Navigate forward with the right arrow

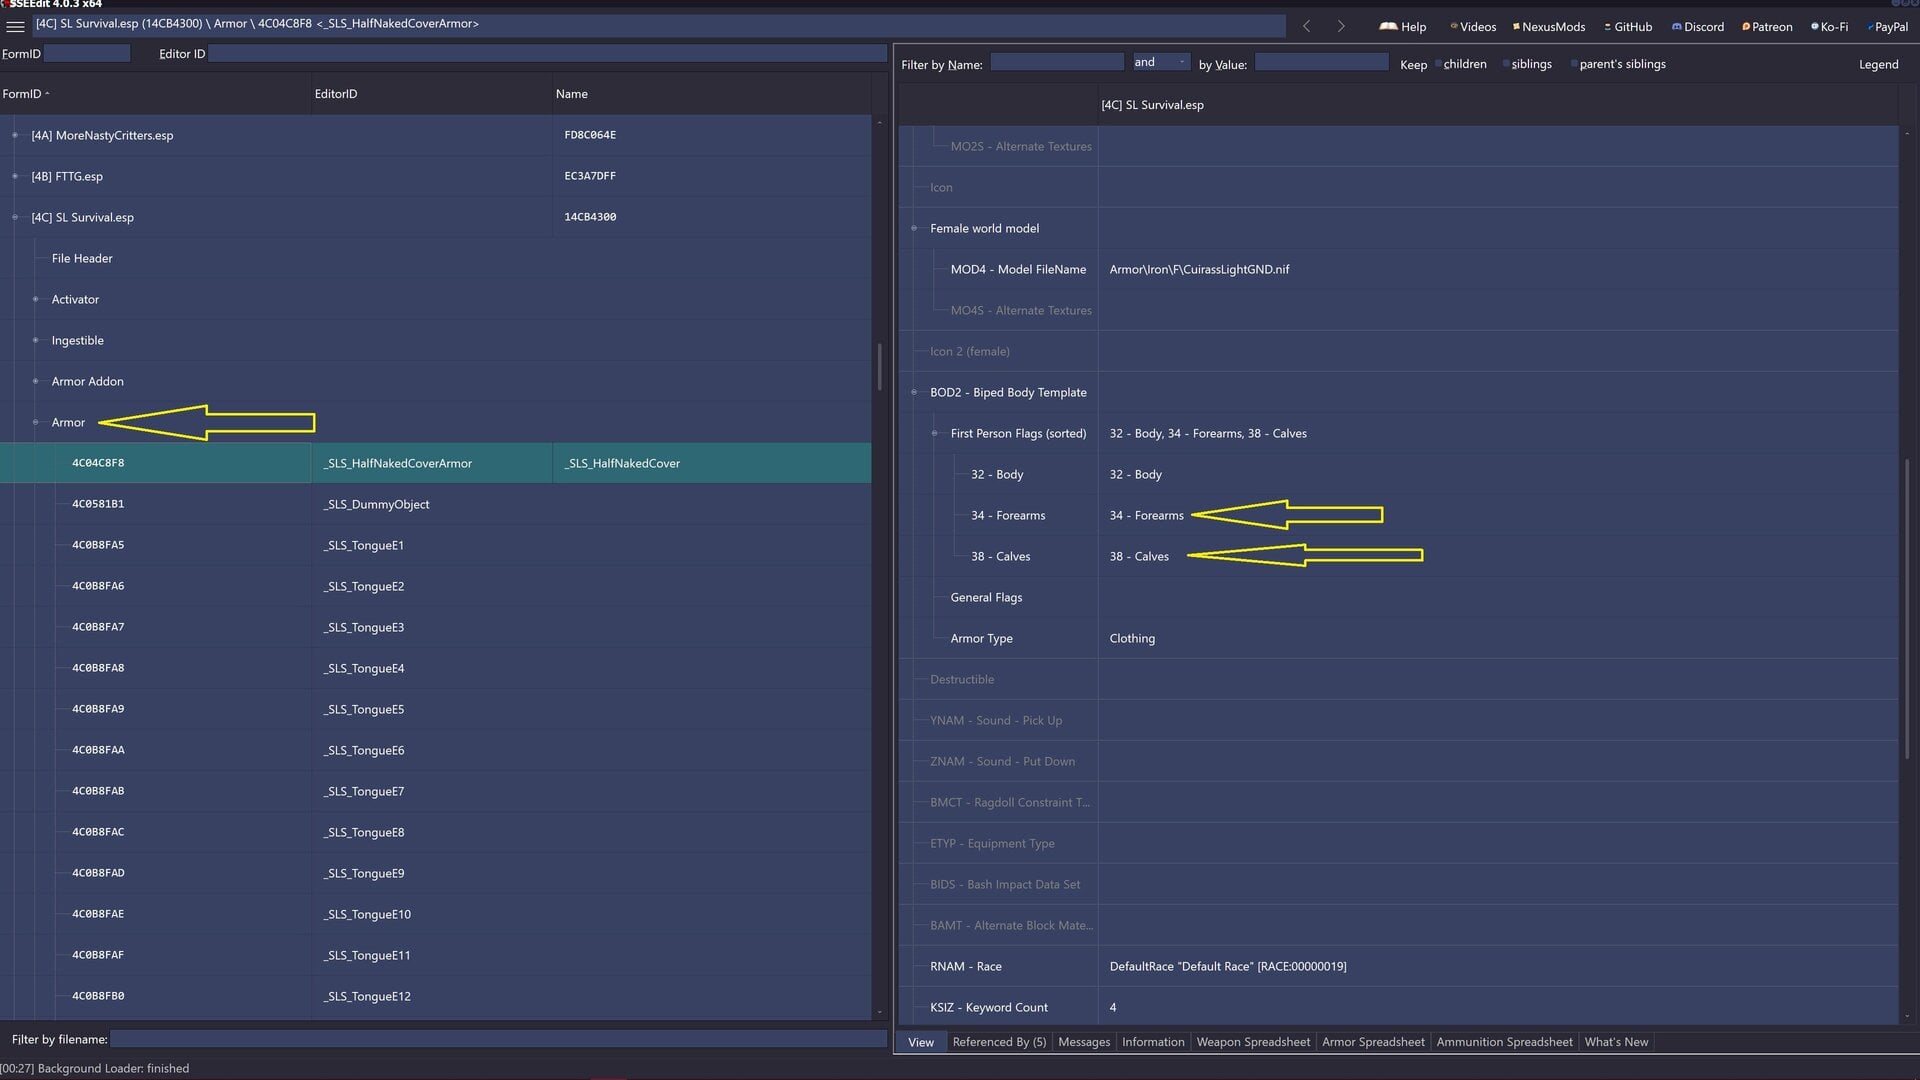(1341, 26)
